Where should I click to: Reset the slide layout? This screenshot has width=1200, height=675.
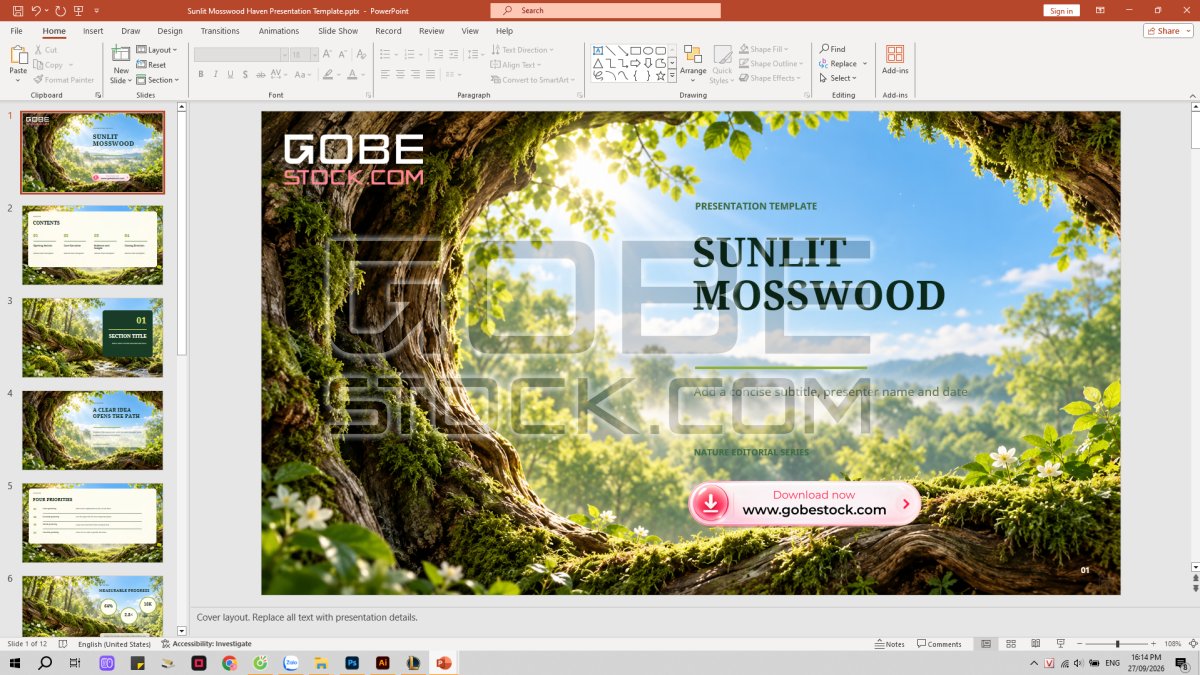(151, 65)
